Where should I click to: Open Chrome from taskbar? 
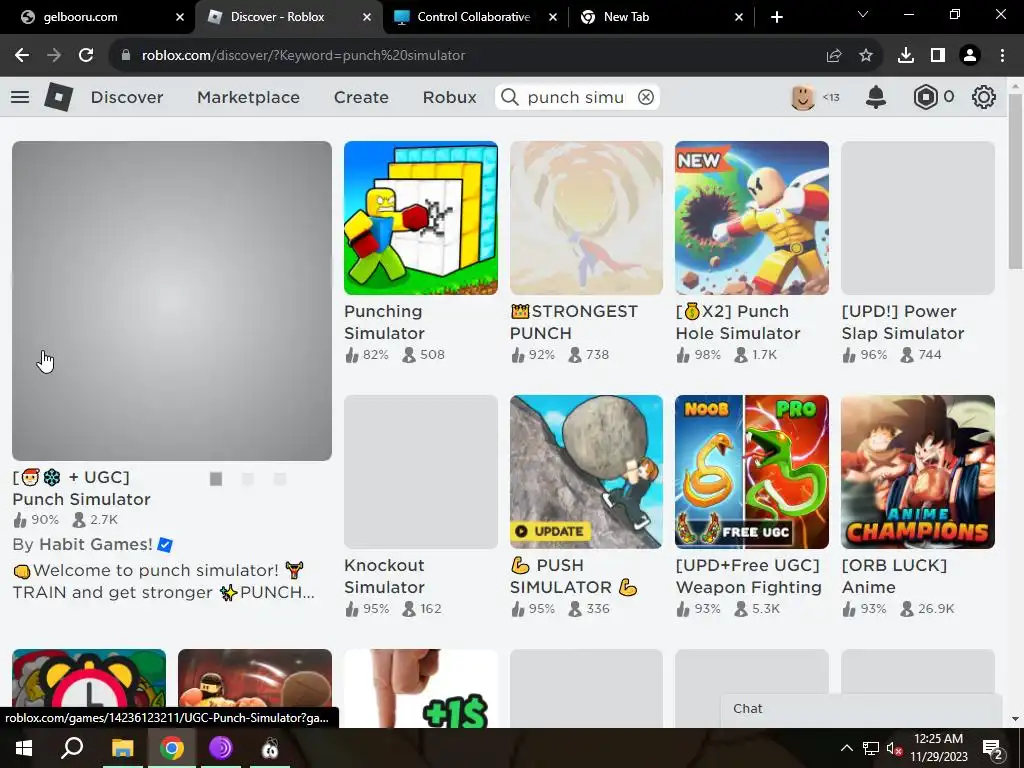(x=172, y=748)
